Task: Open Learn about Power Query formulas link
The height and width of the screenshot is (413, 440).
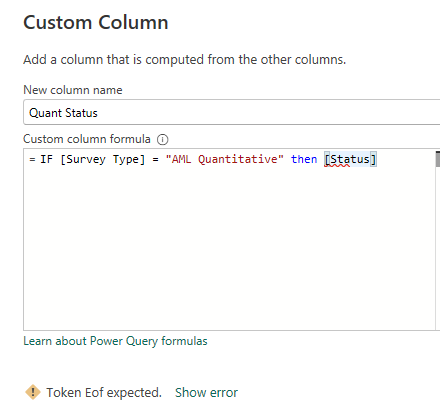Action: [x=115, y=341]
